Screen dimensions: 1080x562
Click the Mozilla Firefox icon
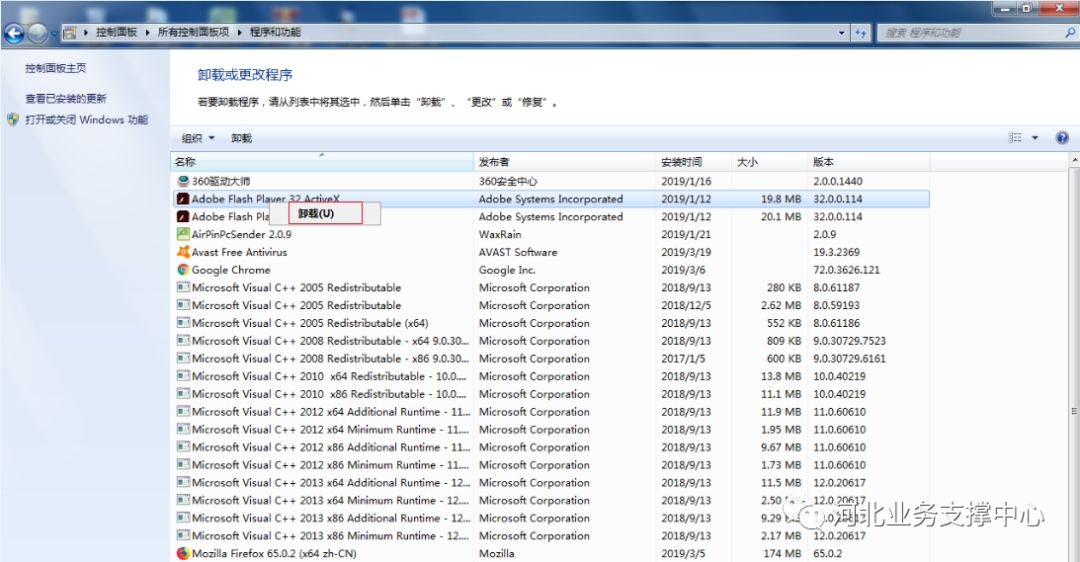click(183, 554)
